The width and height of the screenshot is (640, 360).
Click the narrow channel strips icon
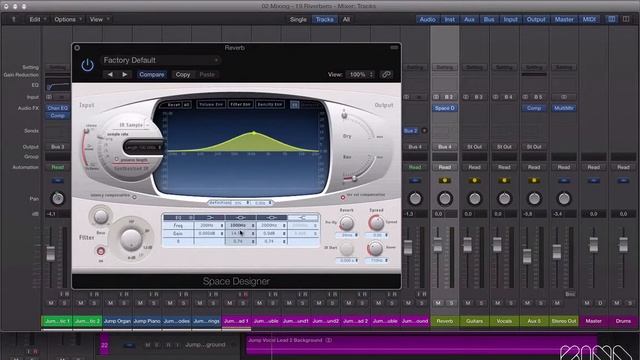(611, 19)
